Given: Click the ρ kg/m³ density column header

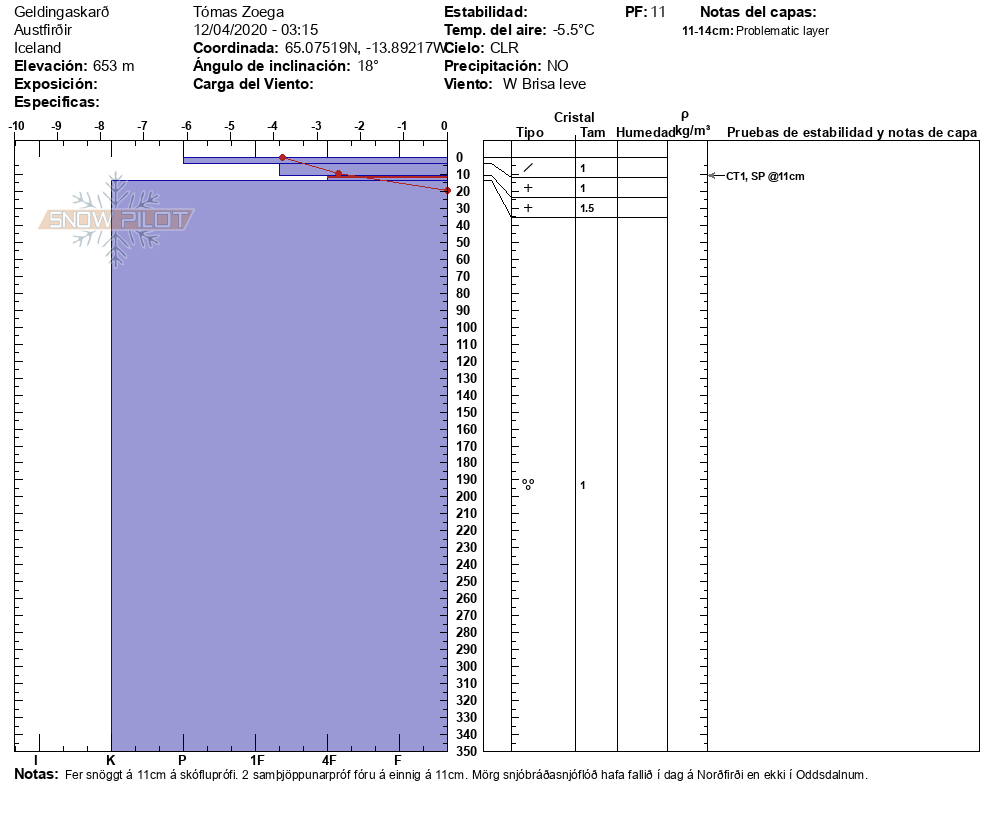Looking at the screenshot, I should pyautogui.click(x=692, y=124).
